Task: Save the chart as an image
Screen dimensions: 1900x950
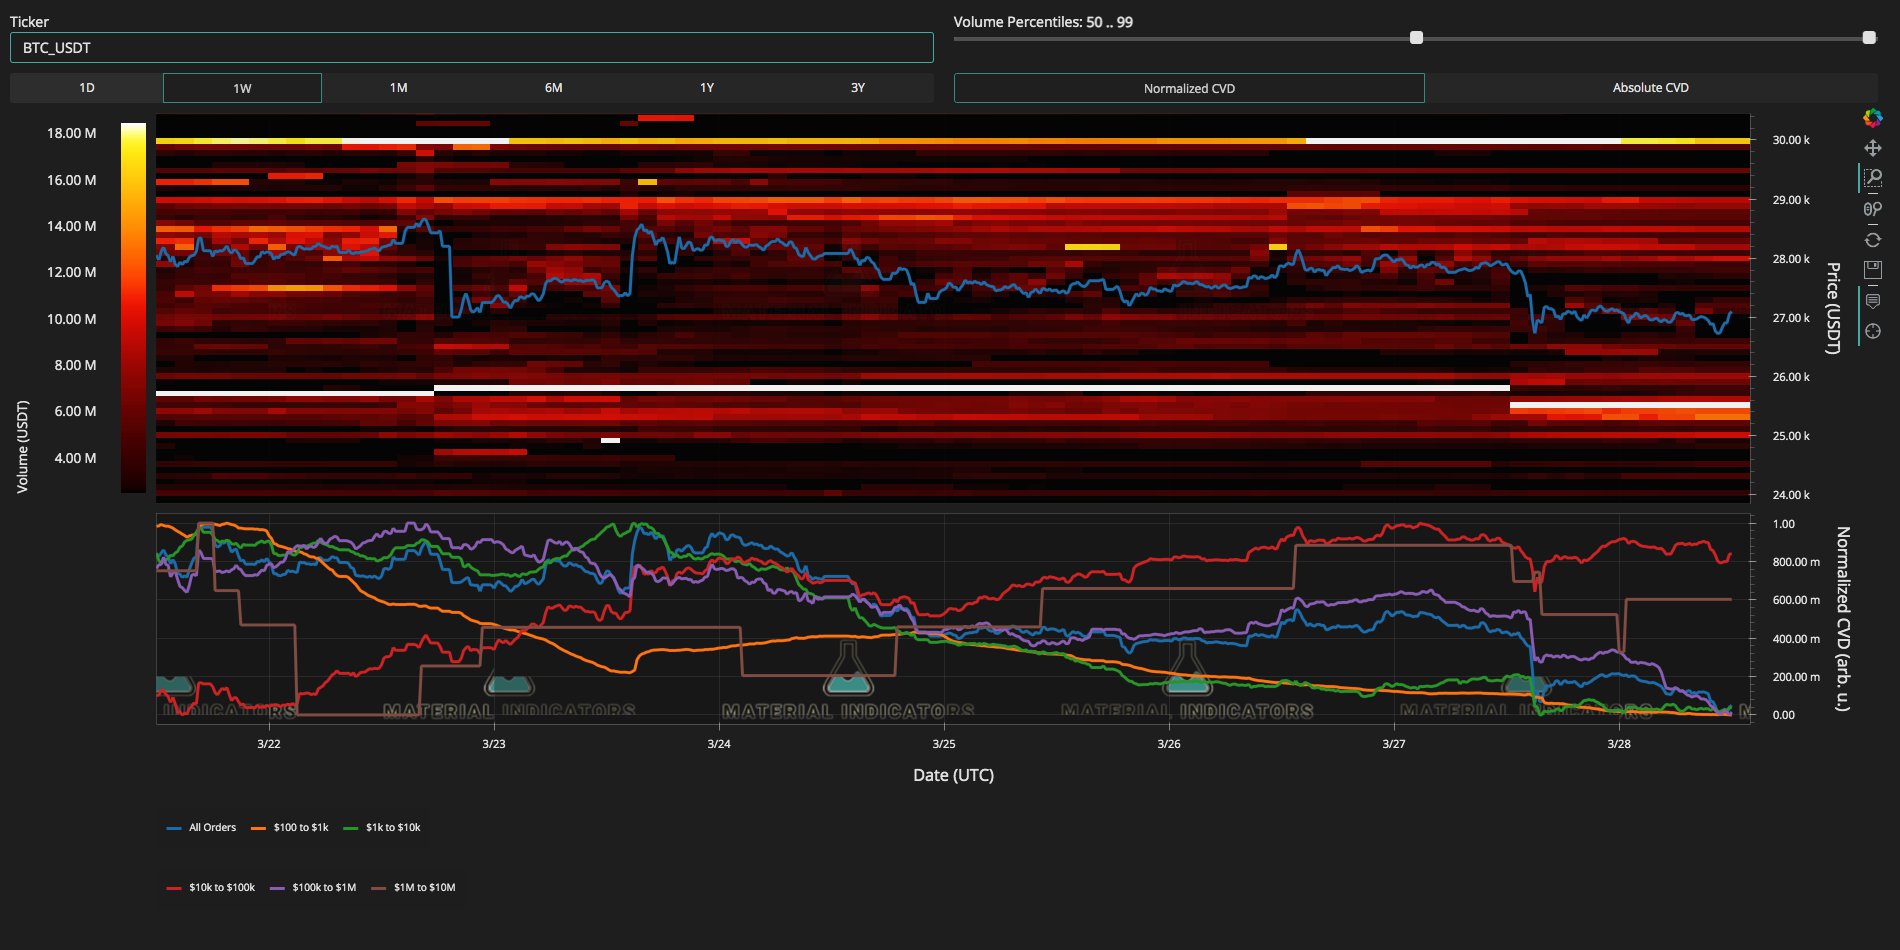Action: [1873, 269]
